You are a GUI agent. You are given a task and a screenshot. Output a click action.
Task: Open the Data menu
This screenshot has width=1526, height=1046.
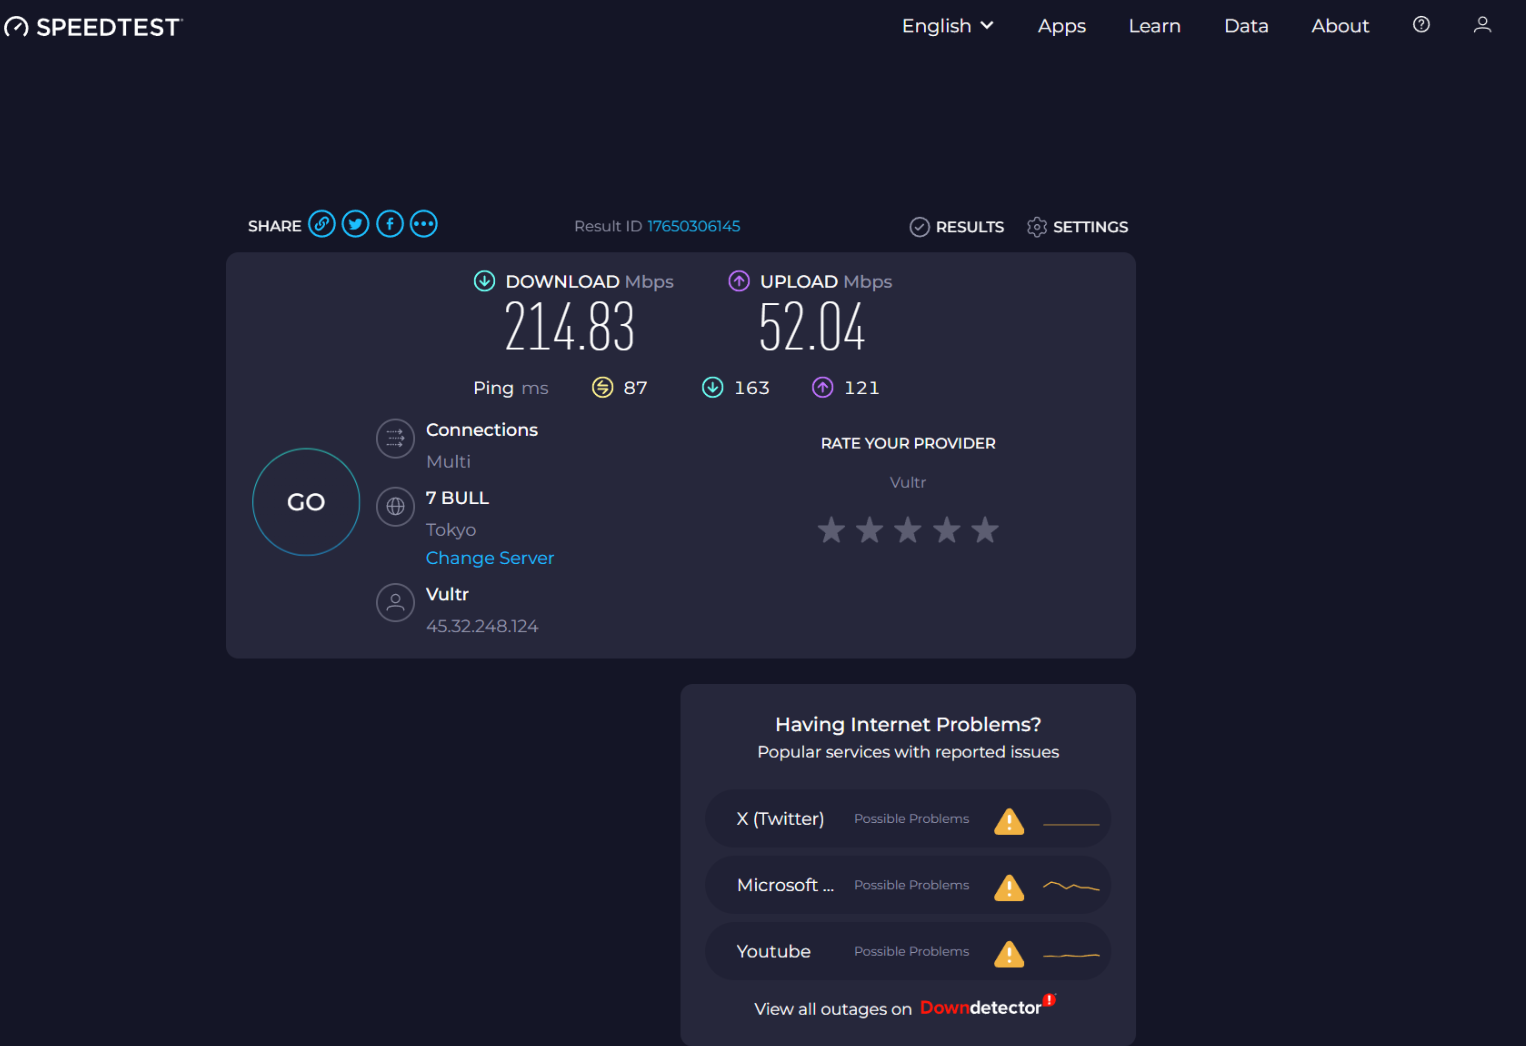tap(1246, 26)
